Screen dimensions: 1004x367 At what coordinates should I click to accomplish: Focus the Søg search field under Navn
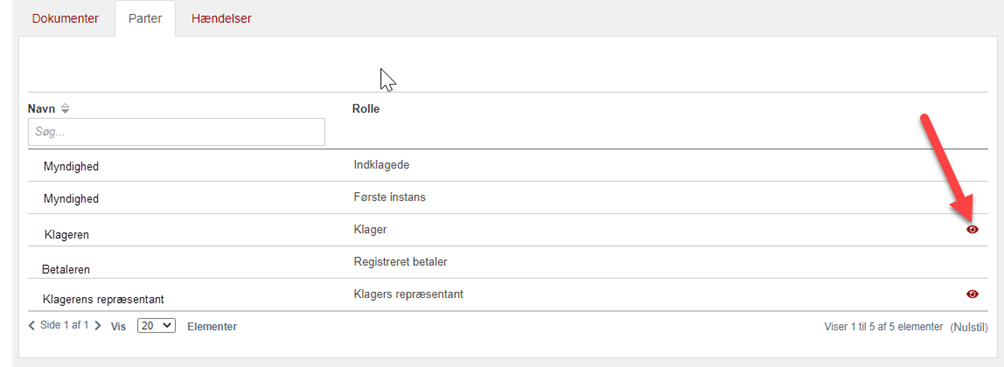[177, 132]
